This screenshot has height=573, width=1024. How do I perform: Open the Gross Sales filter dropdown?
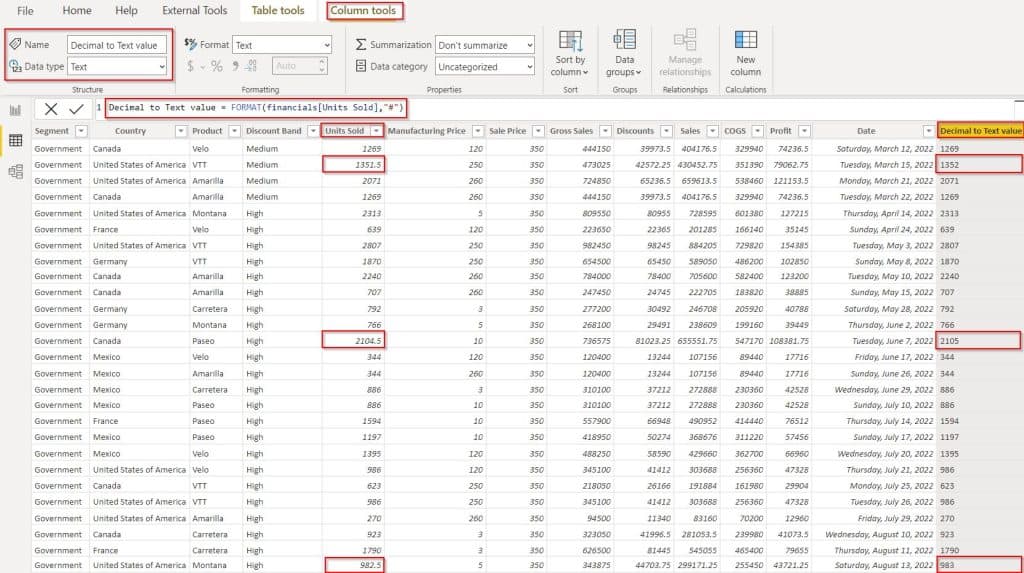[x=605, y=131]
